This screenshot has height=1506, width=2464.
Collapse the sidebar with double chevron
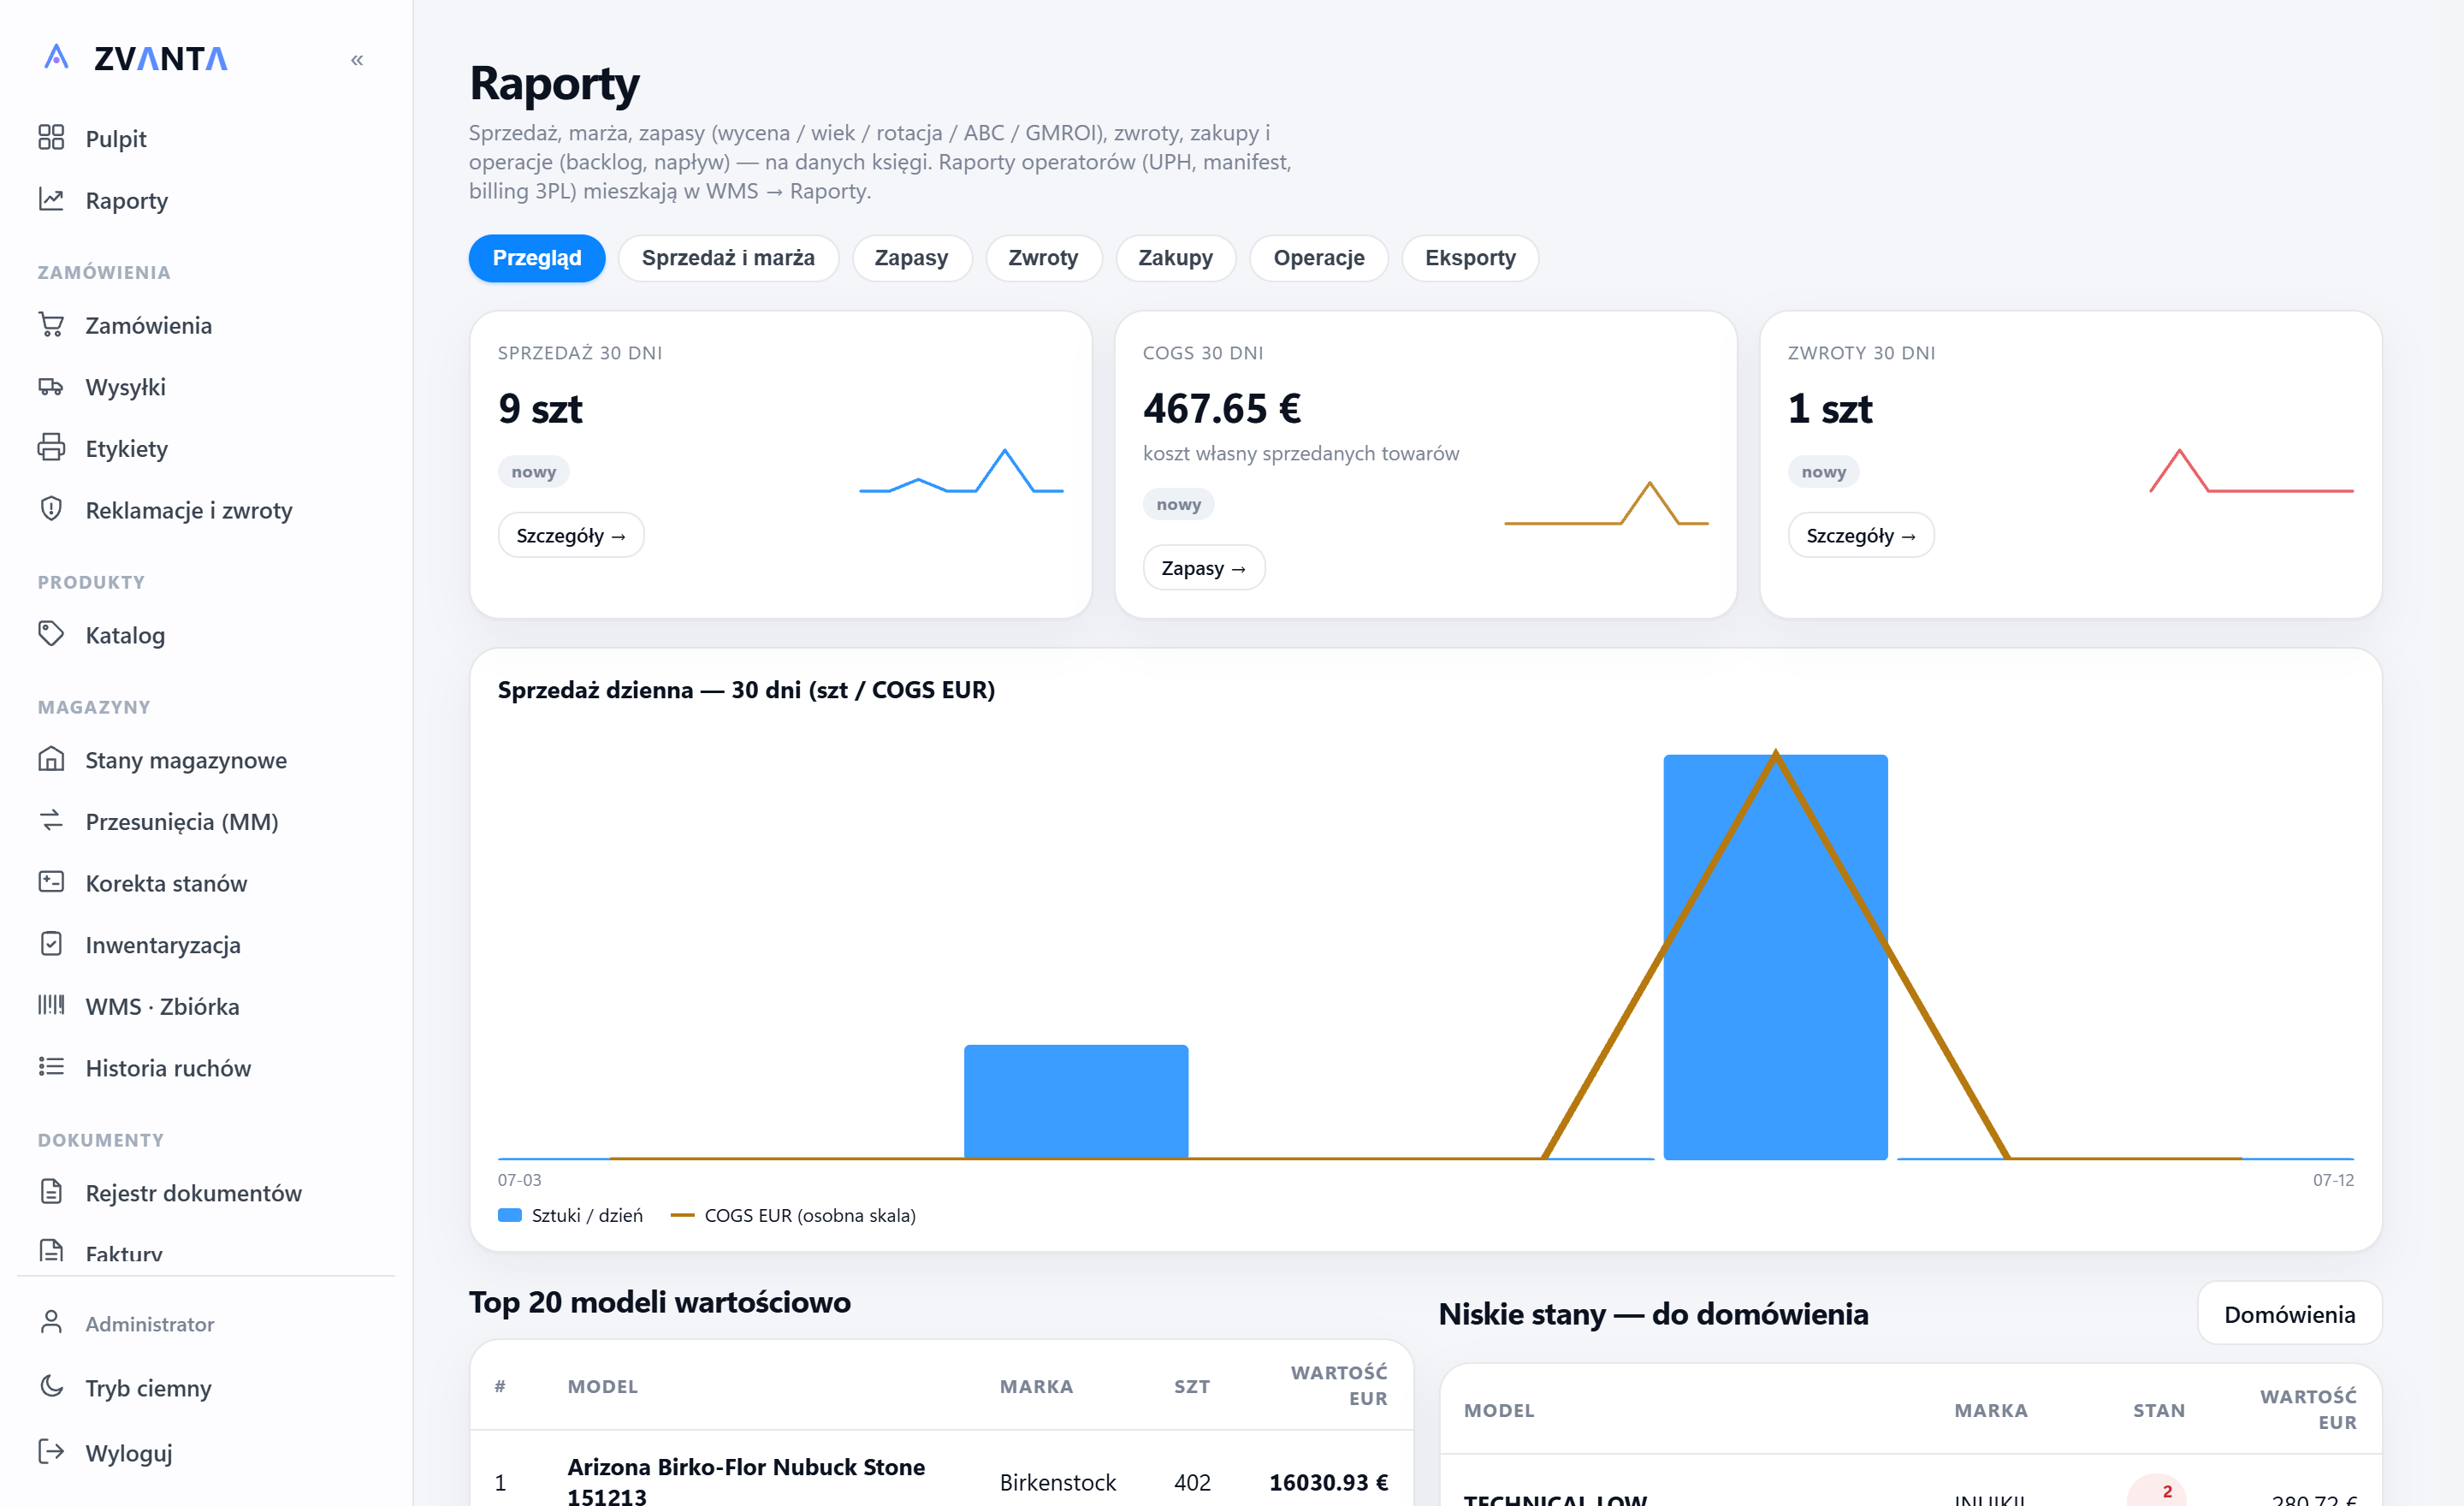[x=357, y=60]
